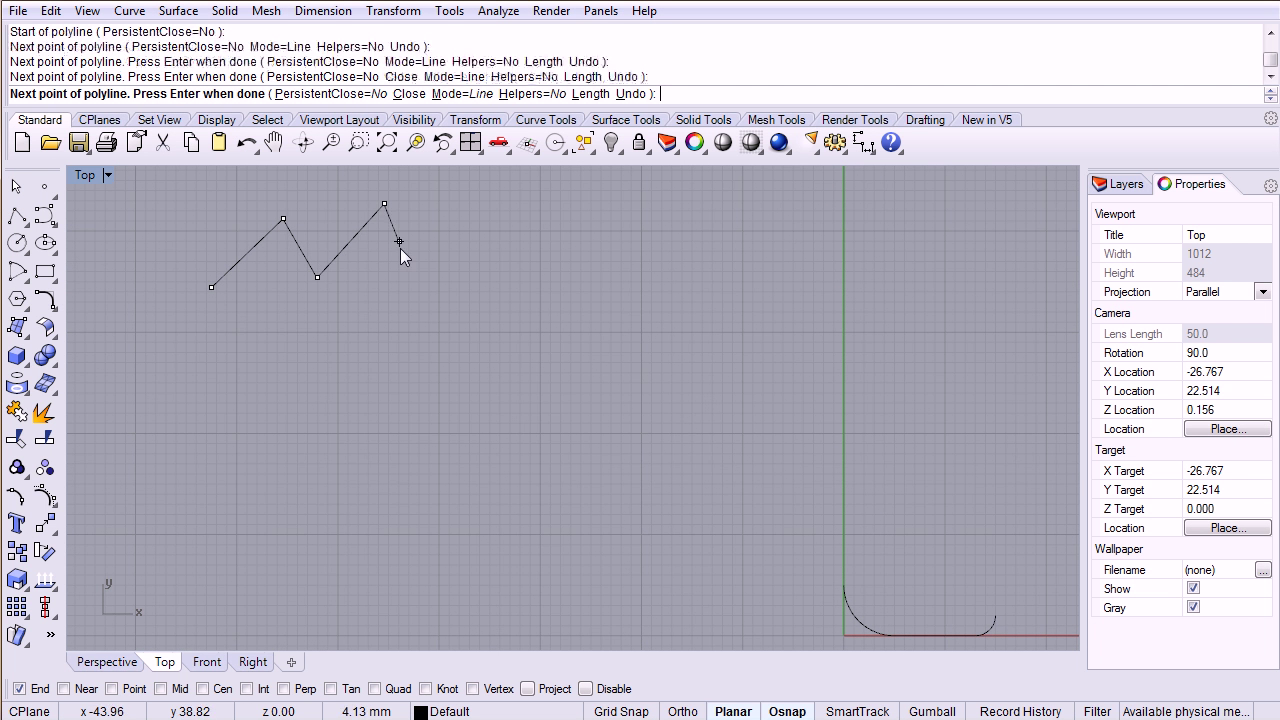Select the Polyline tool in the sidebar
Viewport: 1280px width, 720px height.
click(17, 215)
